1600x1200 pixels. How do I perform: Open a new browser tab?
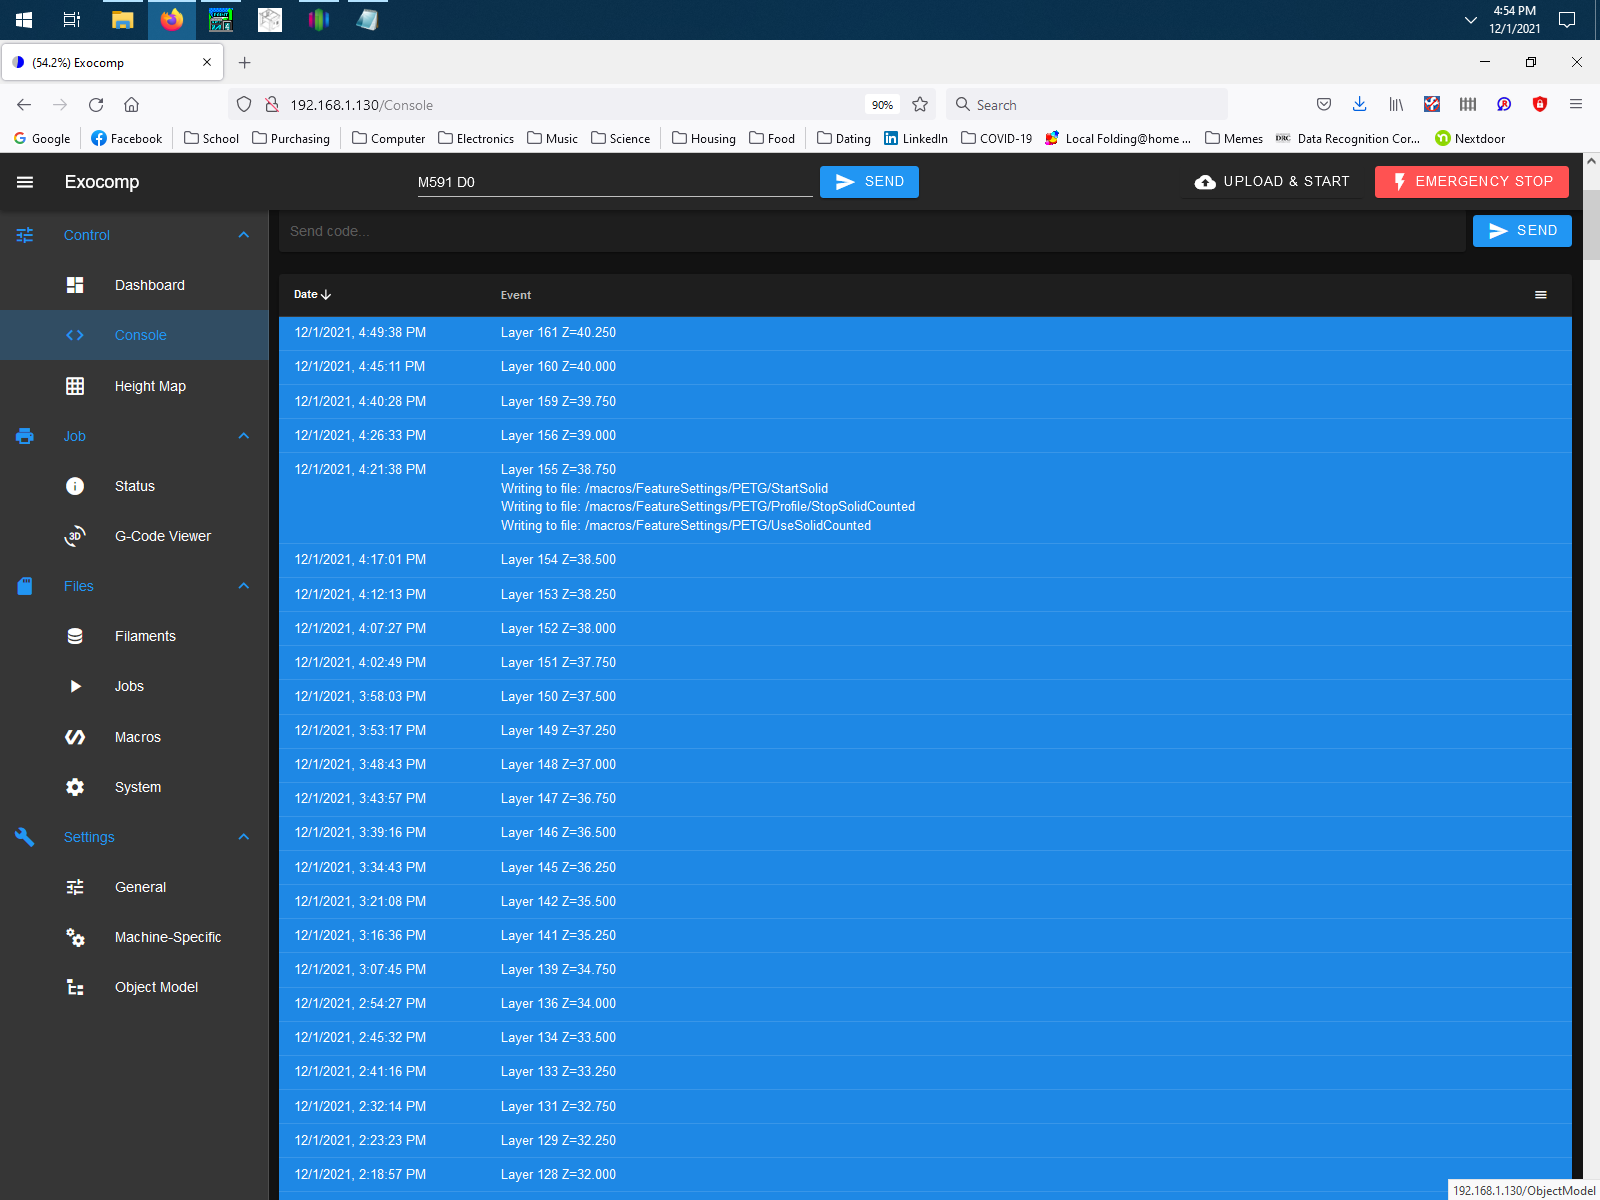[x=245, y=62]
